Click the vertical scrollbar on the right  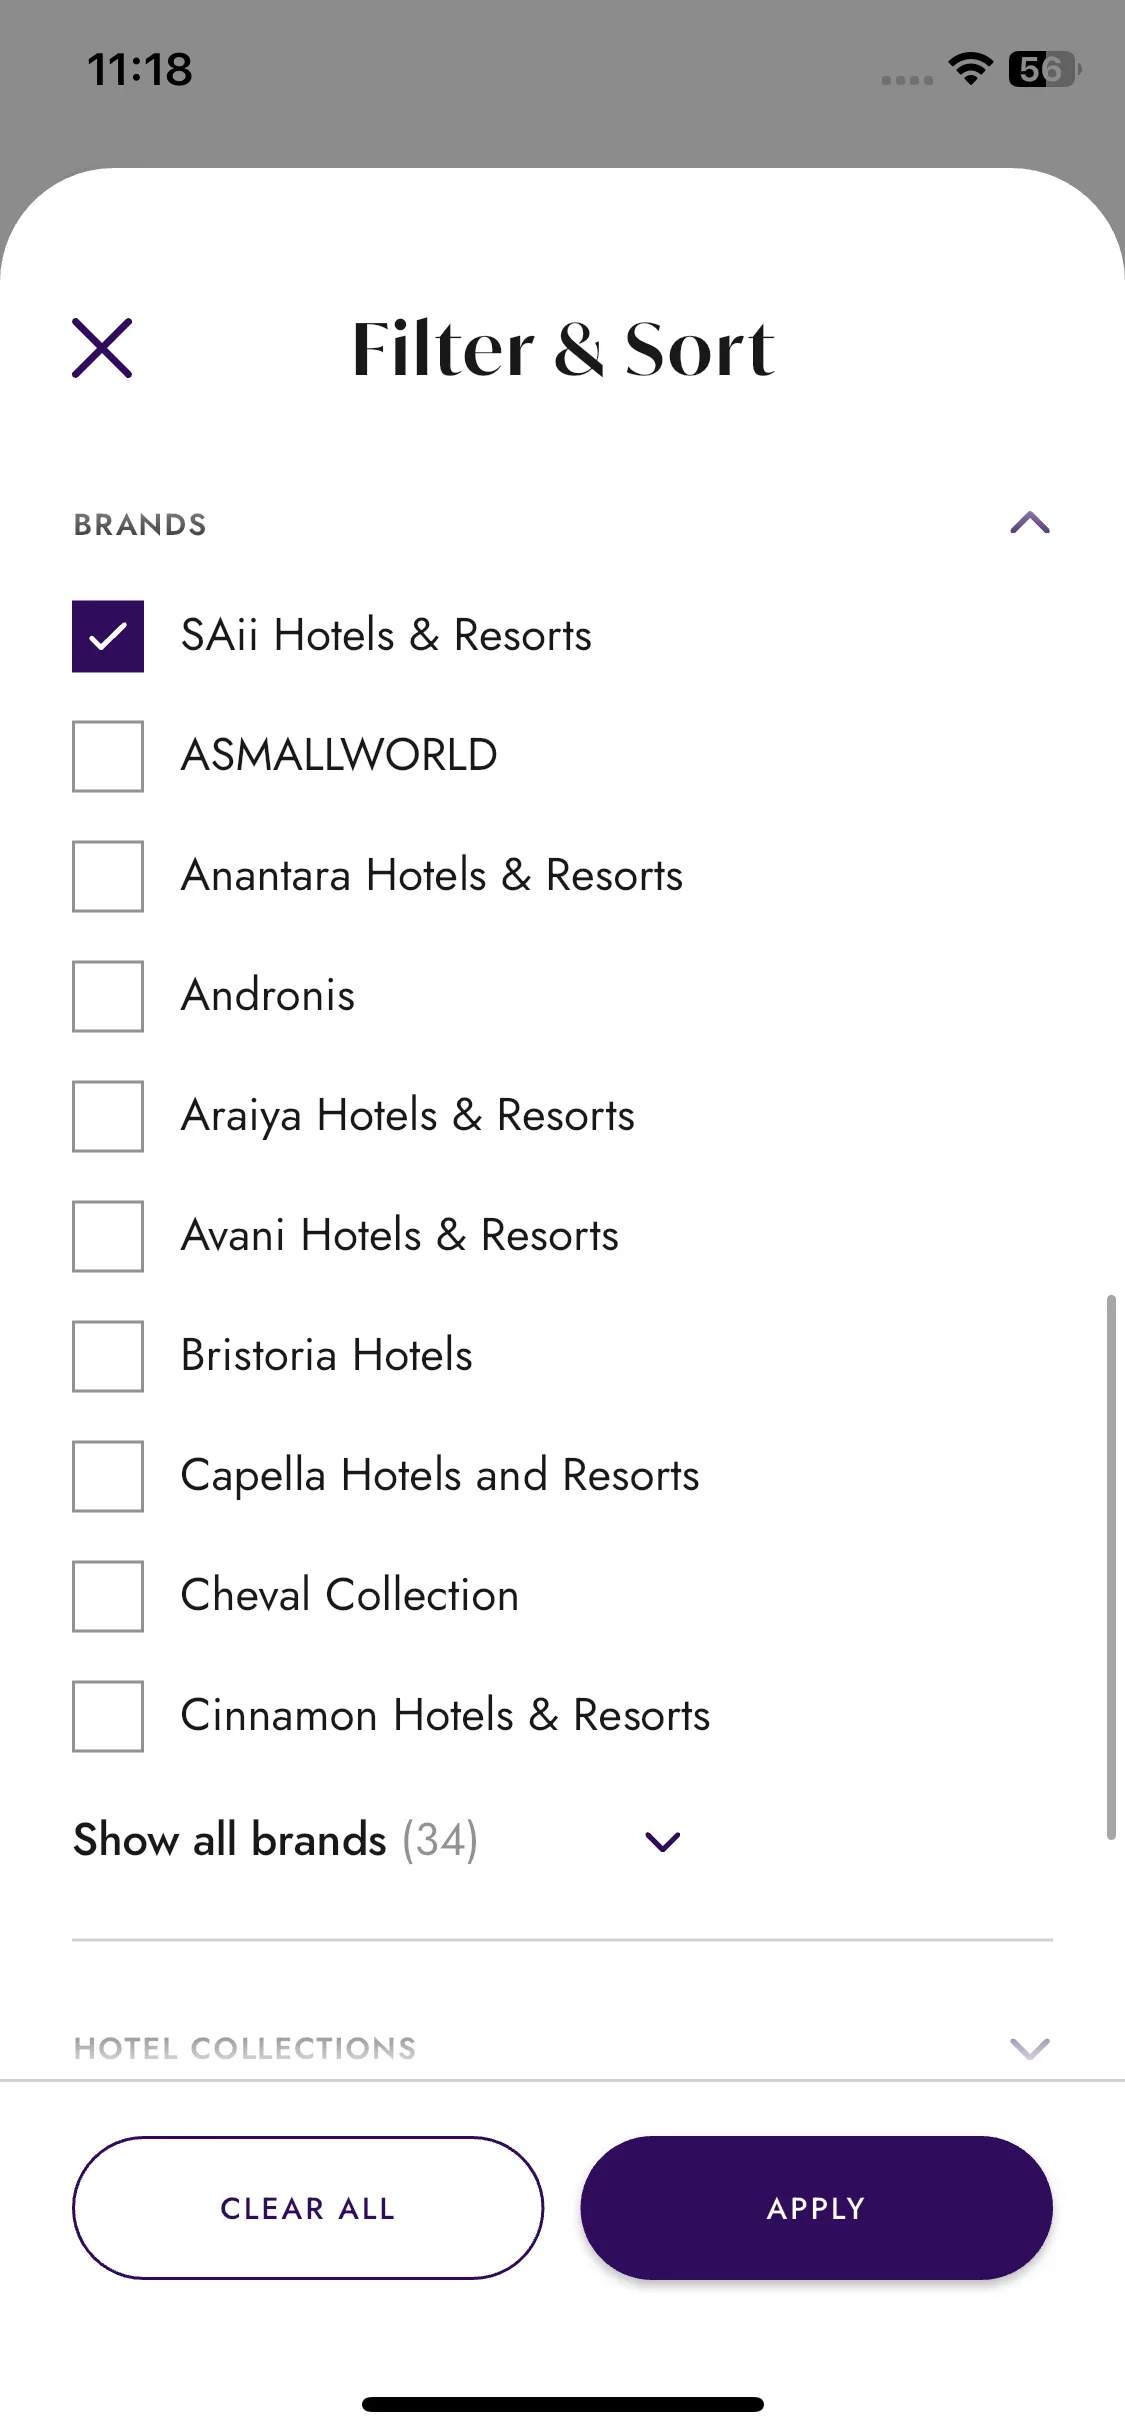coord(1111,1567)
